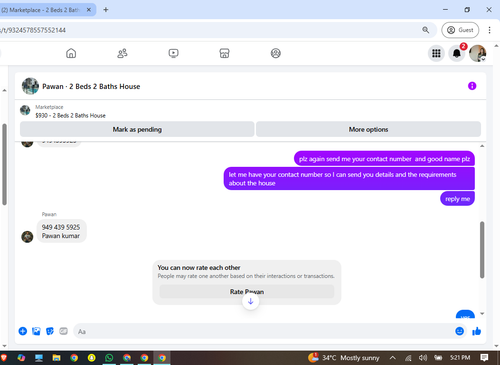Viewport: 500px width, 365px height.
Task: Open WhatsApp from taskbar
Action: pos(109,358)
